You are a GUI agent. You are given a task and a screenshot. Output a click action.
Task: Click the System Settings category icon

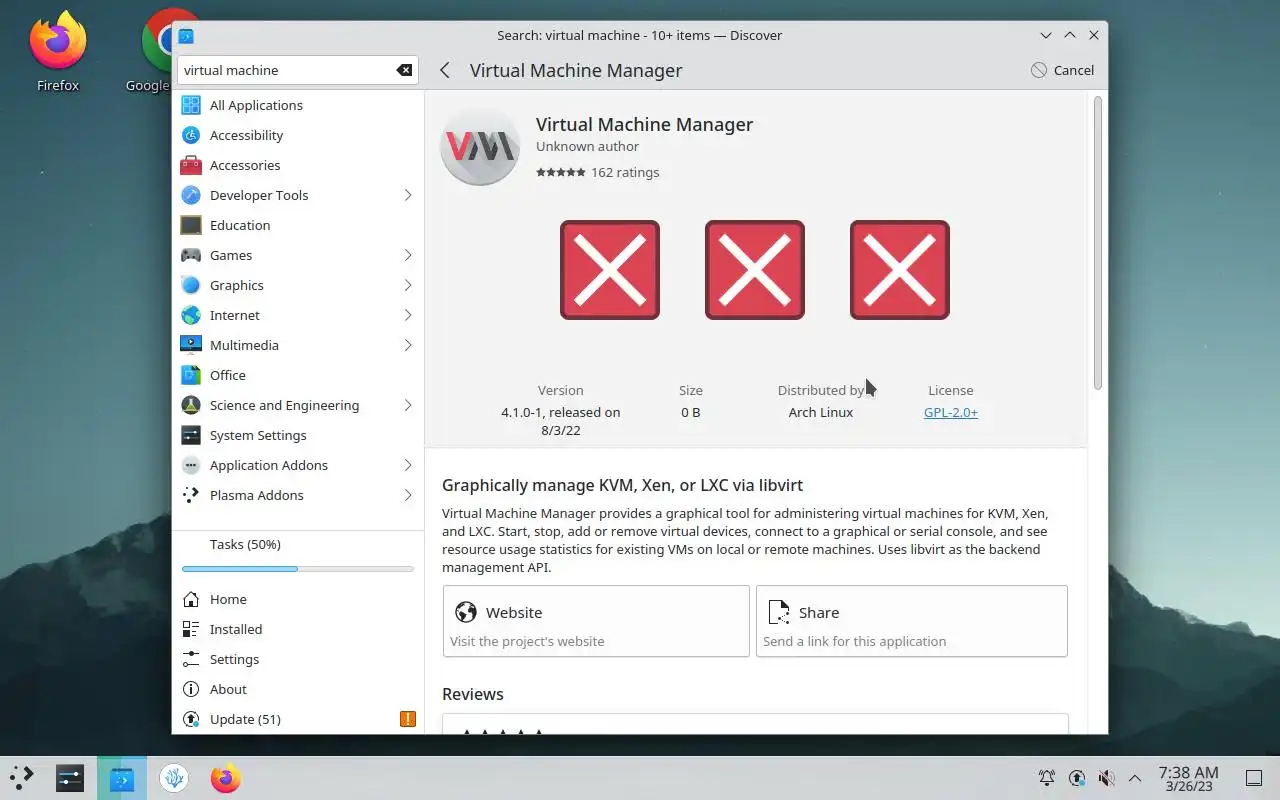tap(191, 435)
